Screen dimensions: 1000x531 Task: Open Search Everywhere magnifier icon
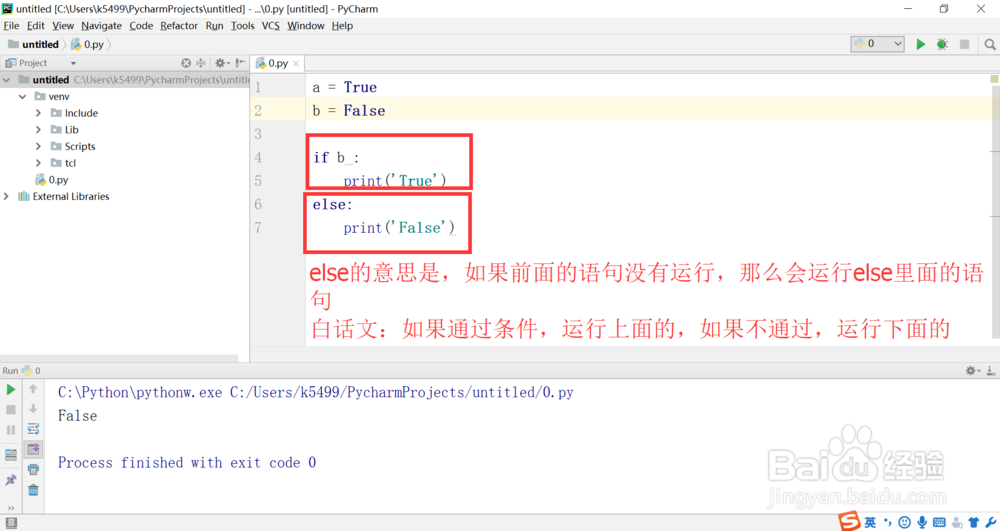(990, 44)
